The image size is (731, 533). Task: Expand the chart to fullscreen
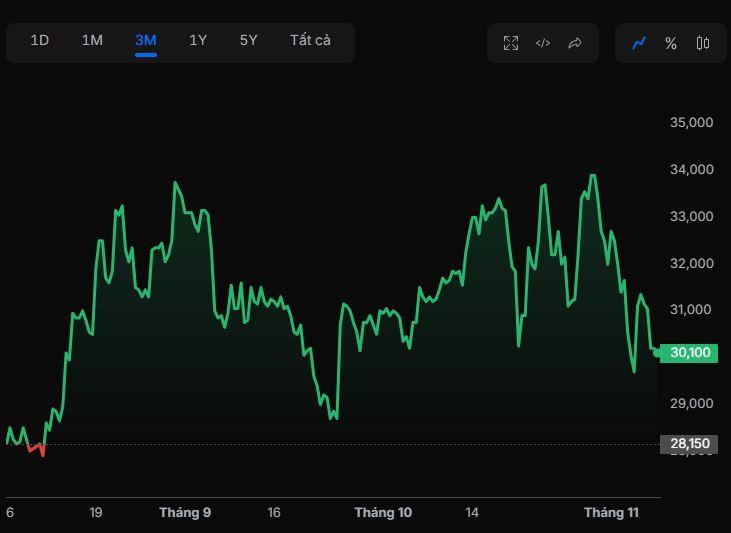pyautogui.click(x=511, y=43)
